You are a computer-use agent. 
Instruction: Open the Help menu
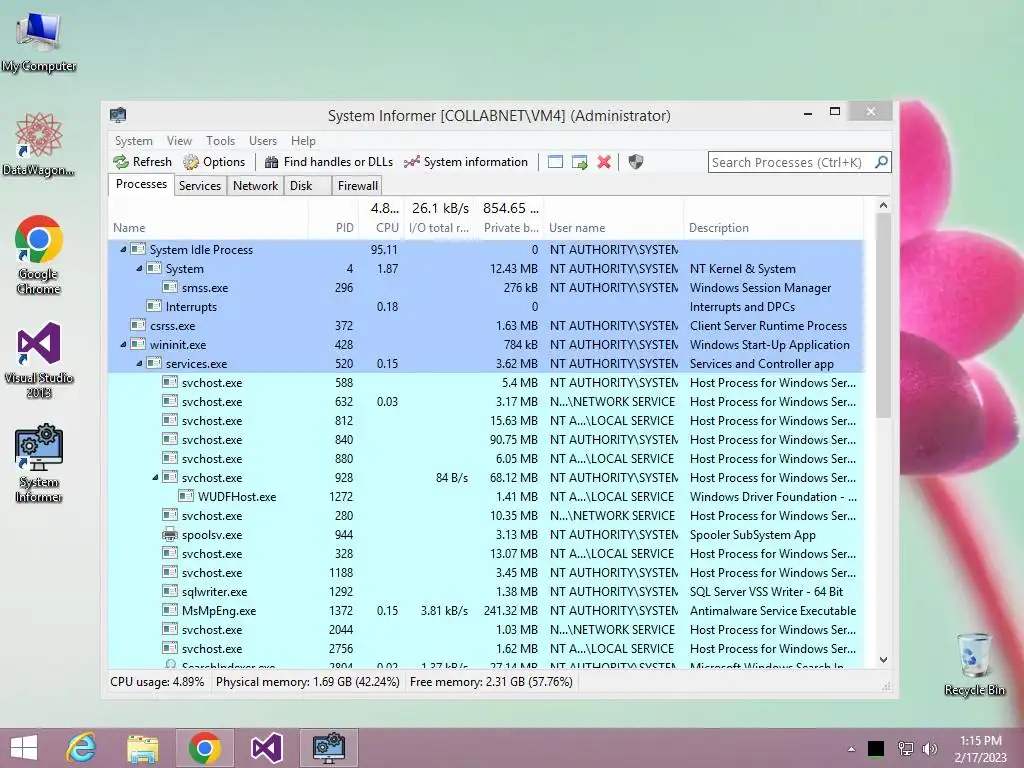[303, 140]
